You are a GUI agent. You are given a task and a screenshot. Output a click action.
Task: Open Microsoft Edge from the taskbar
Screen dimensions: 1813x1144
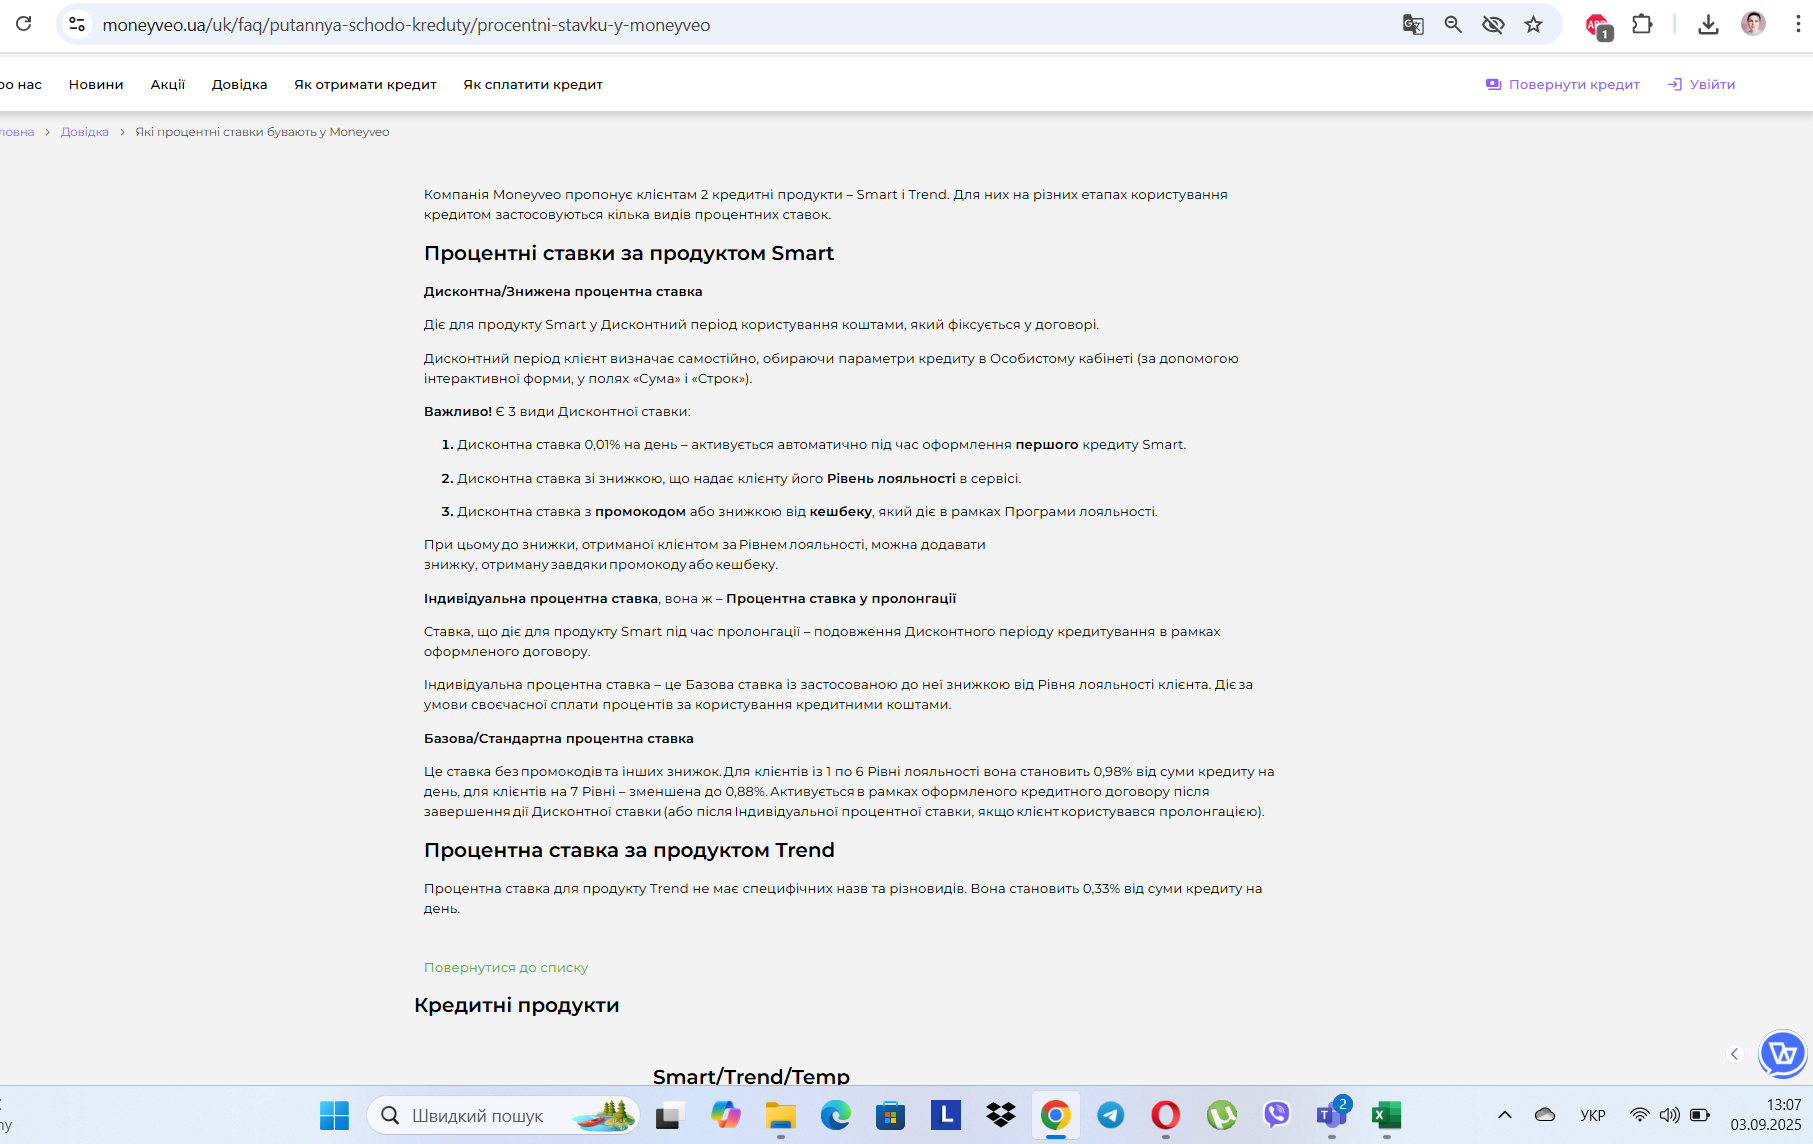pos(835,1115)
